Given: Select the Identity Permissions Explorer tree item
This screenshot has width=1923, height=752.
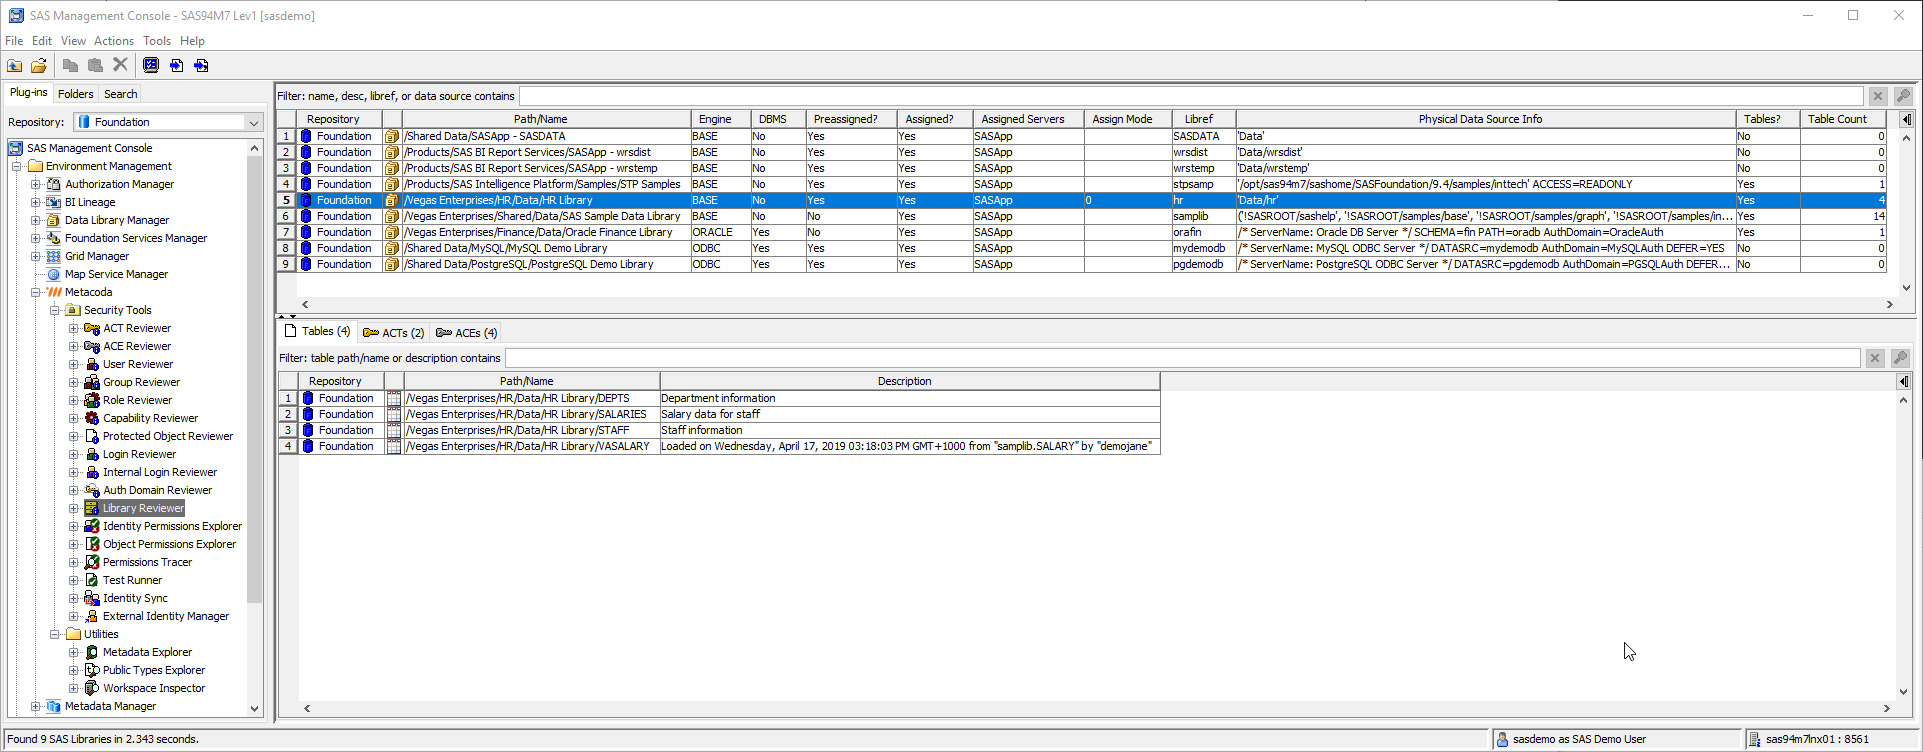Looking at the screenshot, I should 172,526.
